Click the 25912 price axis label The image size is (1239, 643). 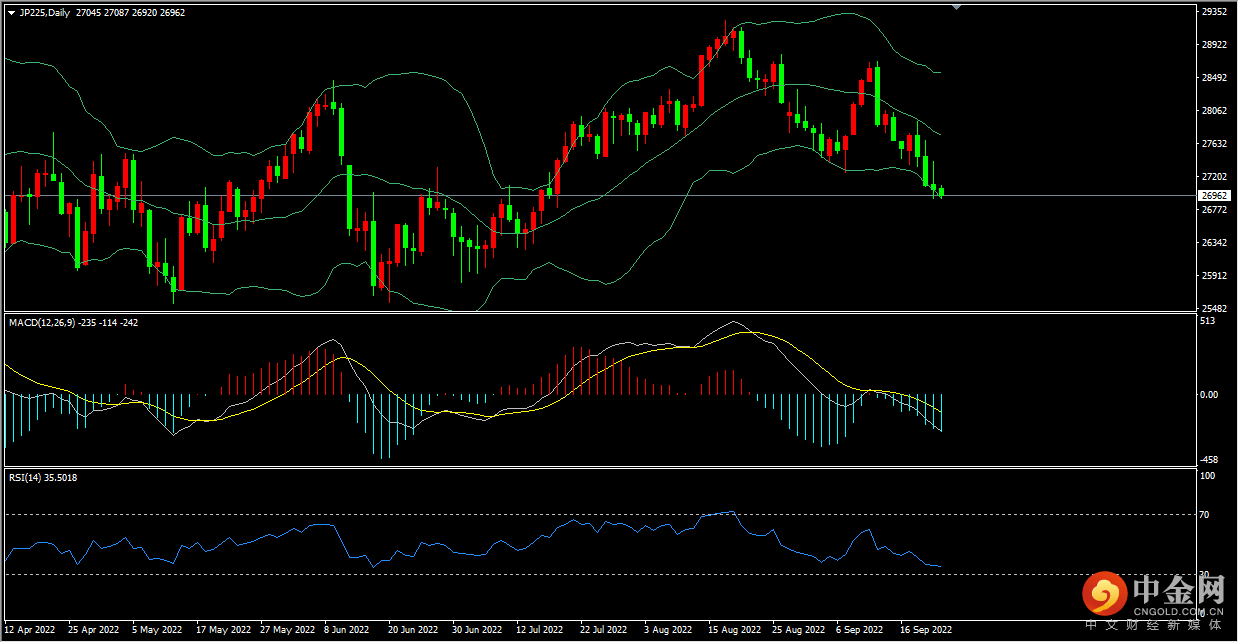click(1214, 276)
